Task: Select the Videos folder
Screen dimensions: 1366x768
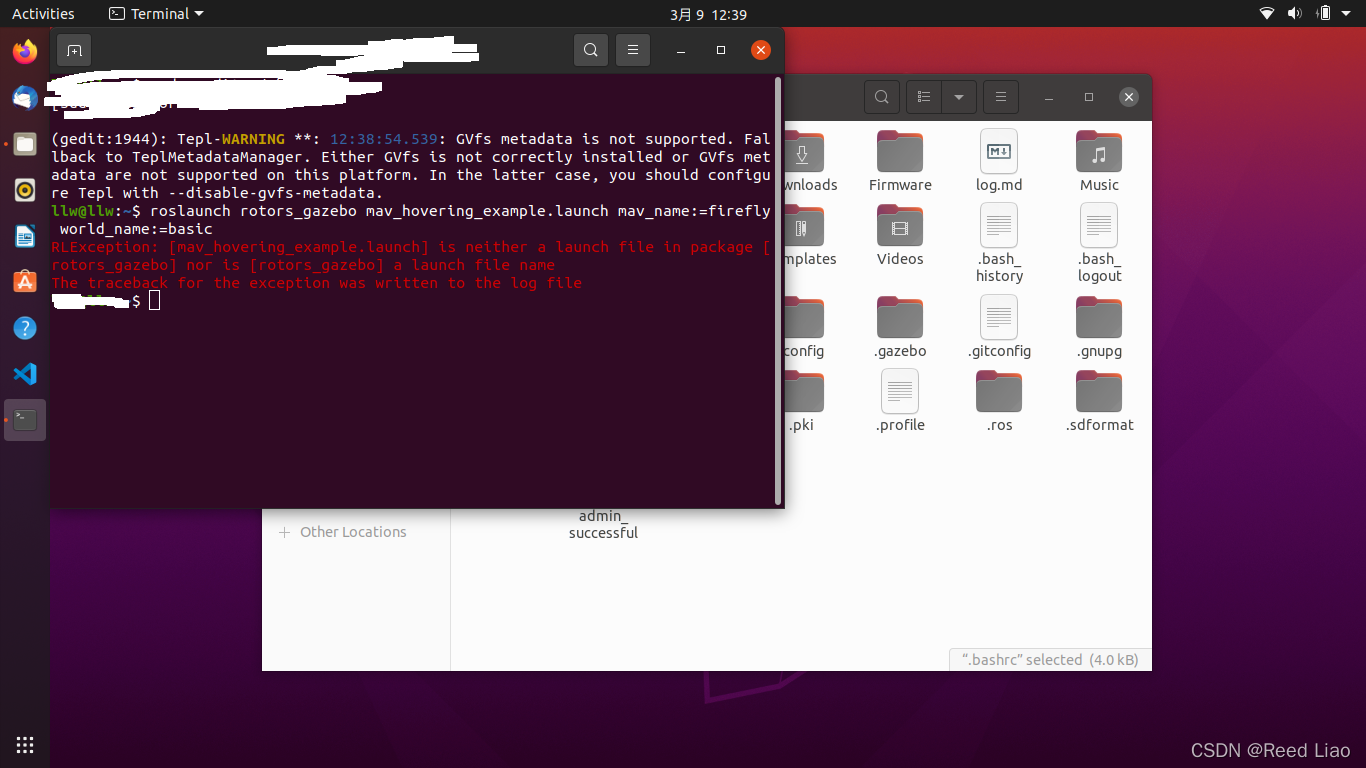Action: click(900, 235)
